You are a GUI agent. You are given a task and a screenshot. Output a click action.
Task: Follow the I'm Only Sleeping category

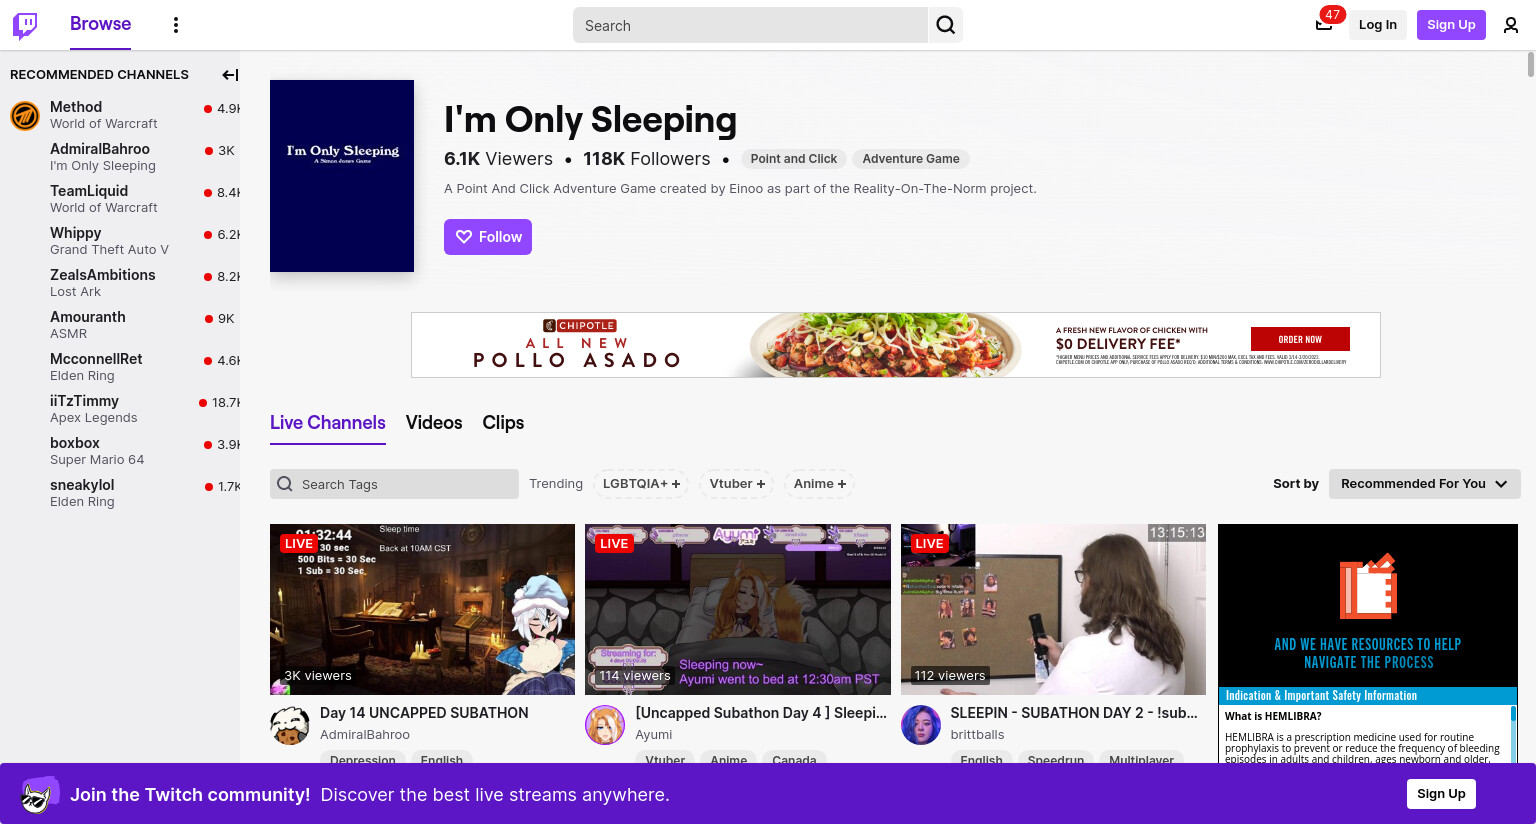point(488,237)
